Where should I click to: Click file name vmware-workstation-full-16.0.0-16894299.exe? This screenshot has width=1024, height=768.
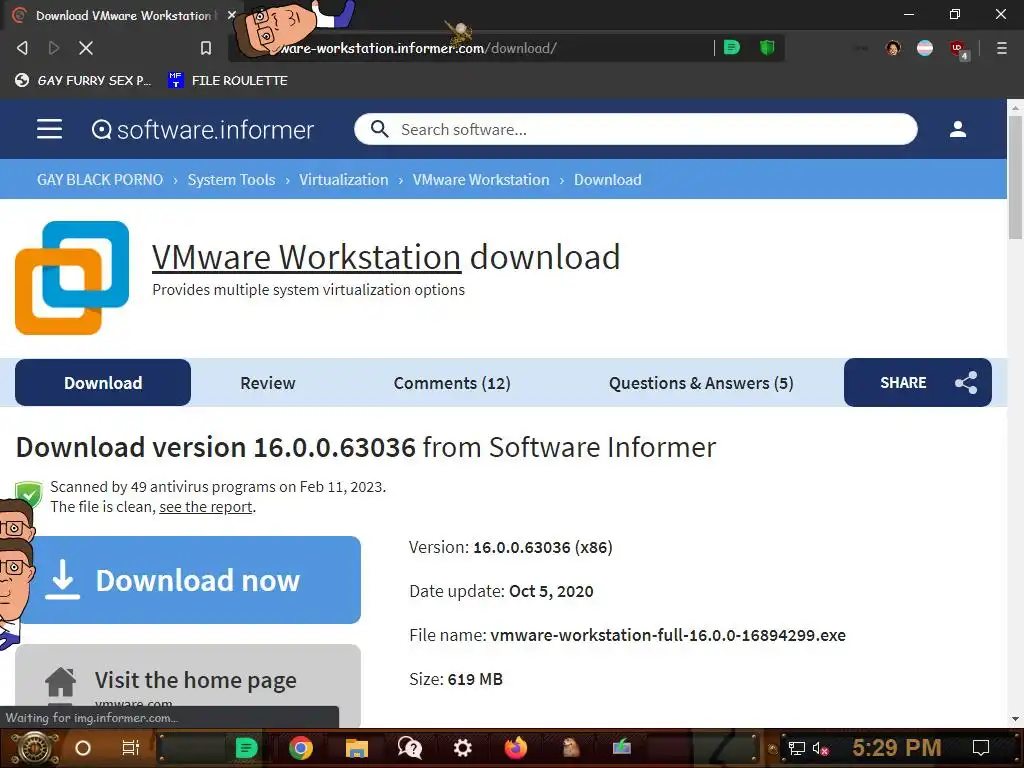click(x=667, y=635)
